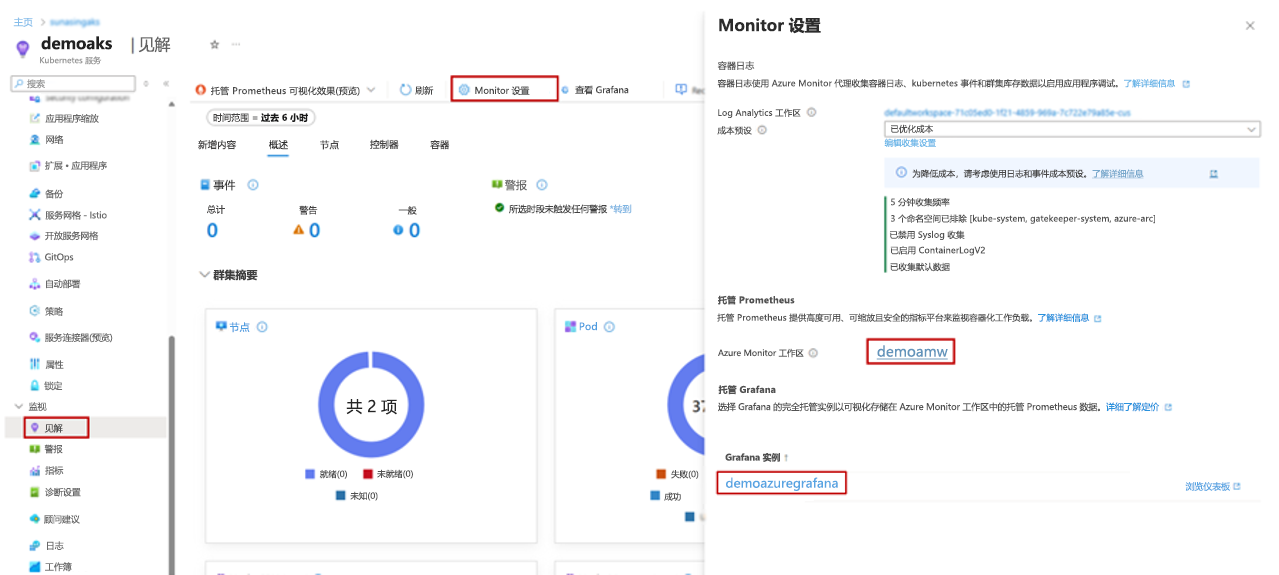Click the 备份 cloud icon in sidebar

pyautogui.click(x=35, y=194)
